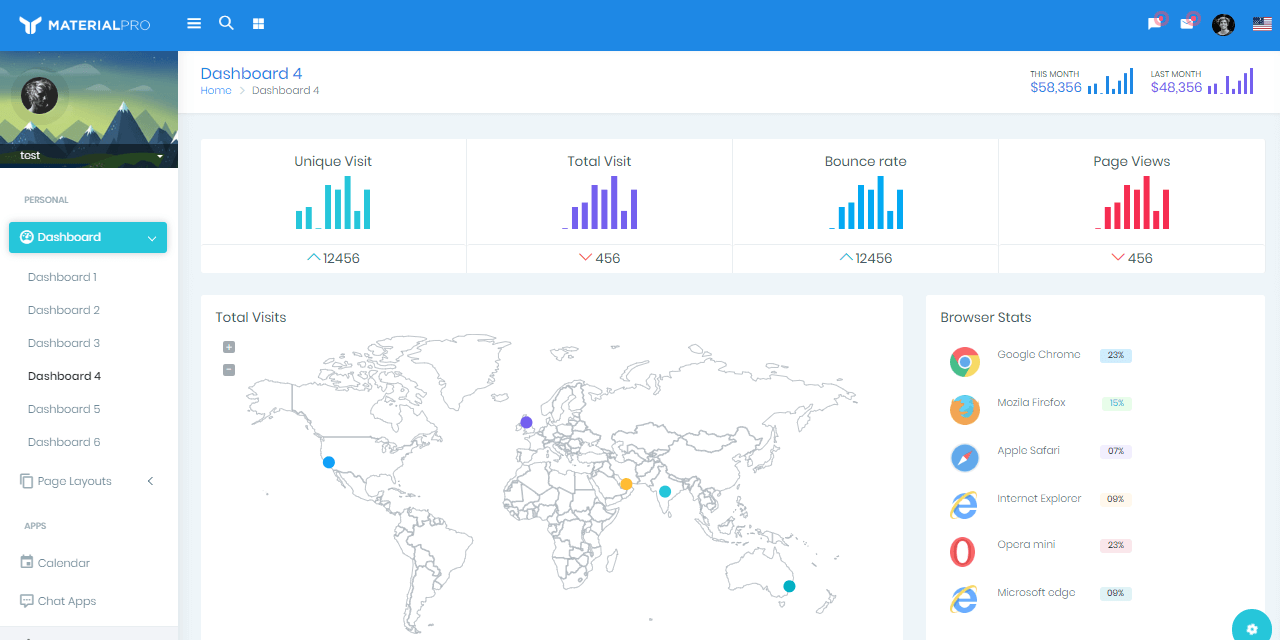Click the Calendar icon in sidebar
Screen dimensions: 1280x640
tap(26, 562)
